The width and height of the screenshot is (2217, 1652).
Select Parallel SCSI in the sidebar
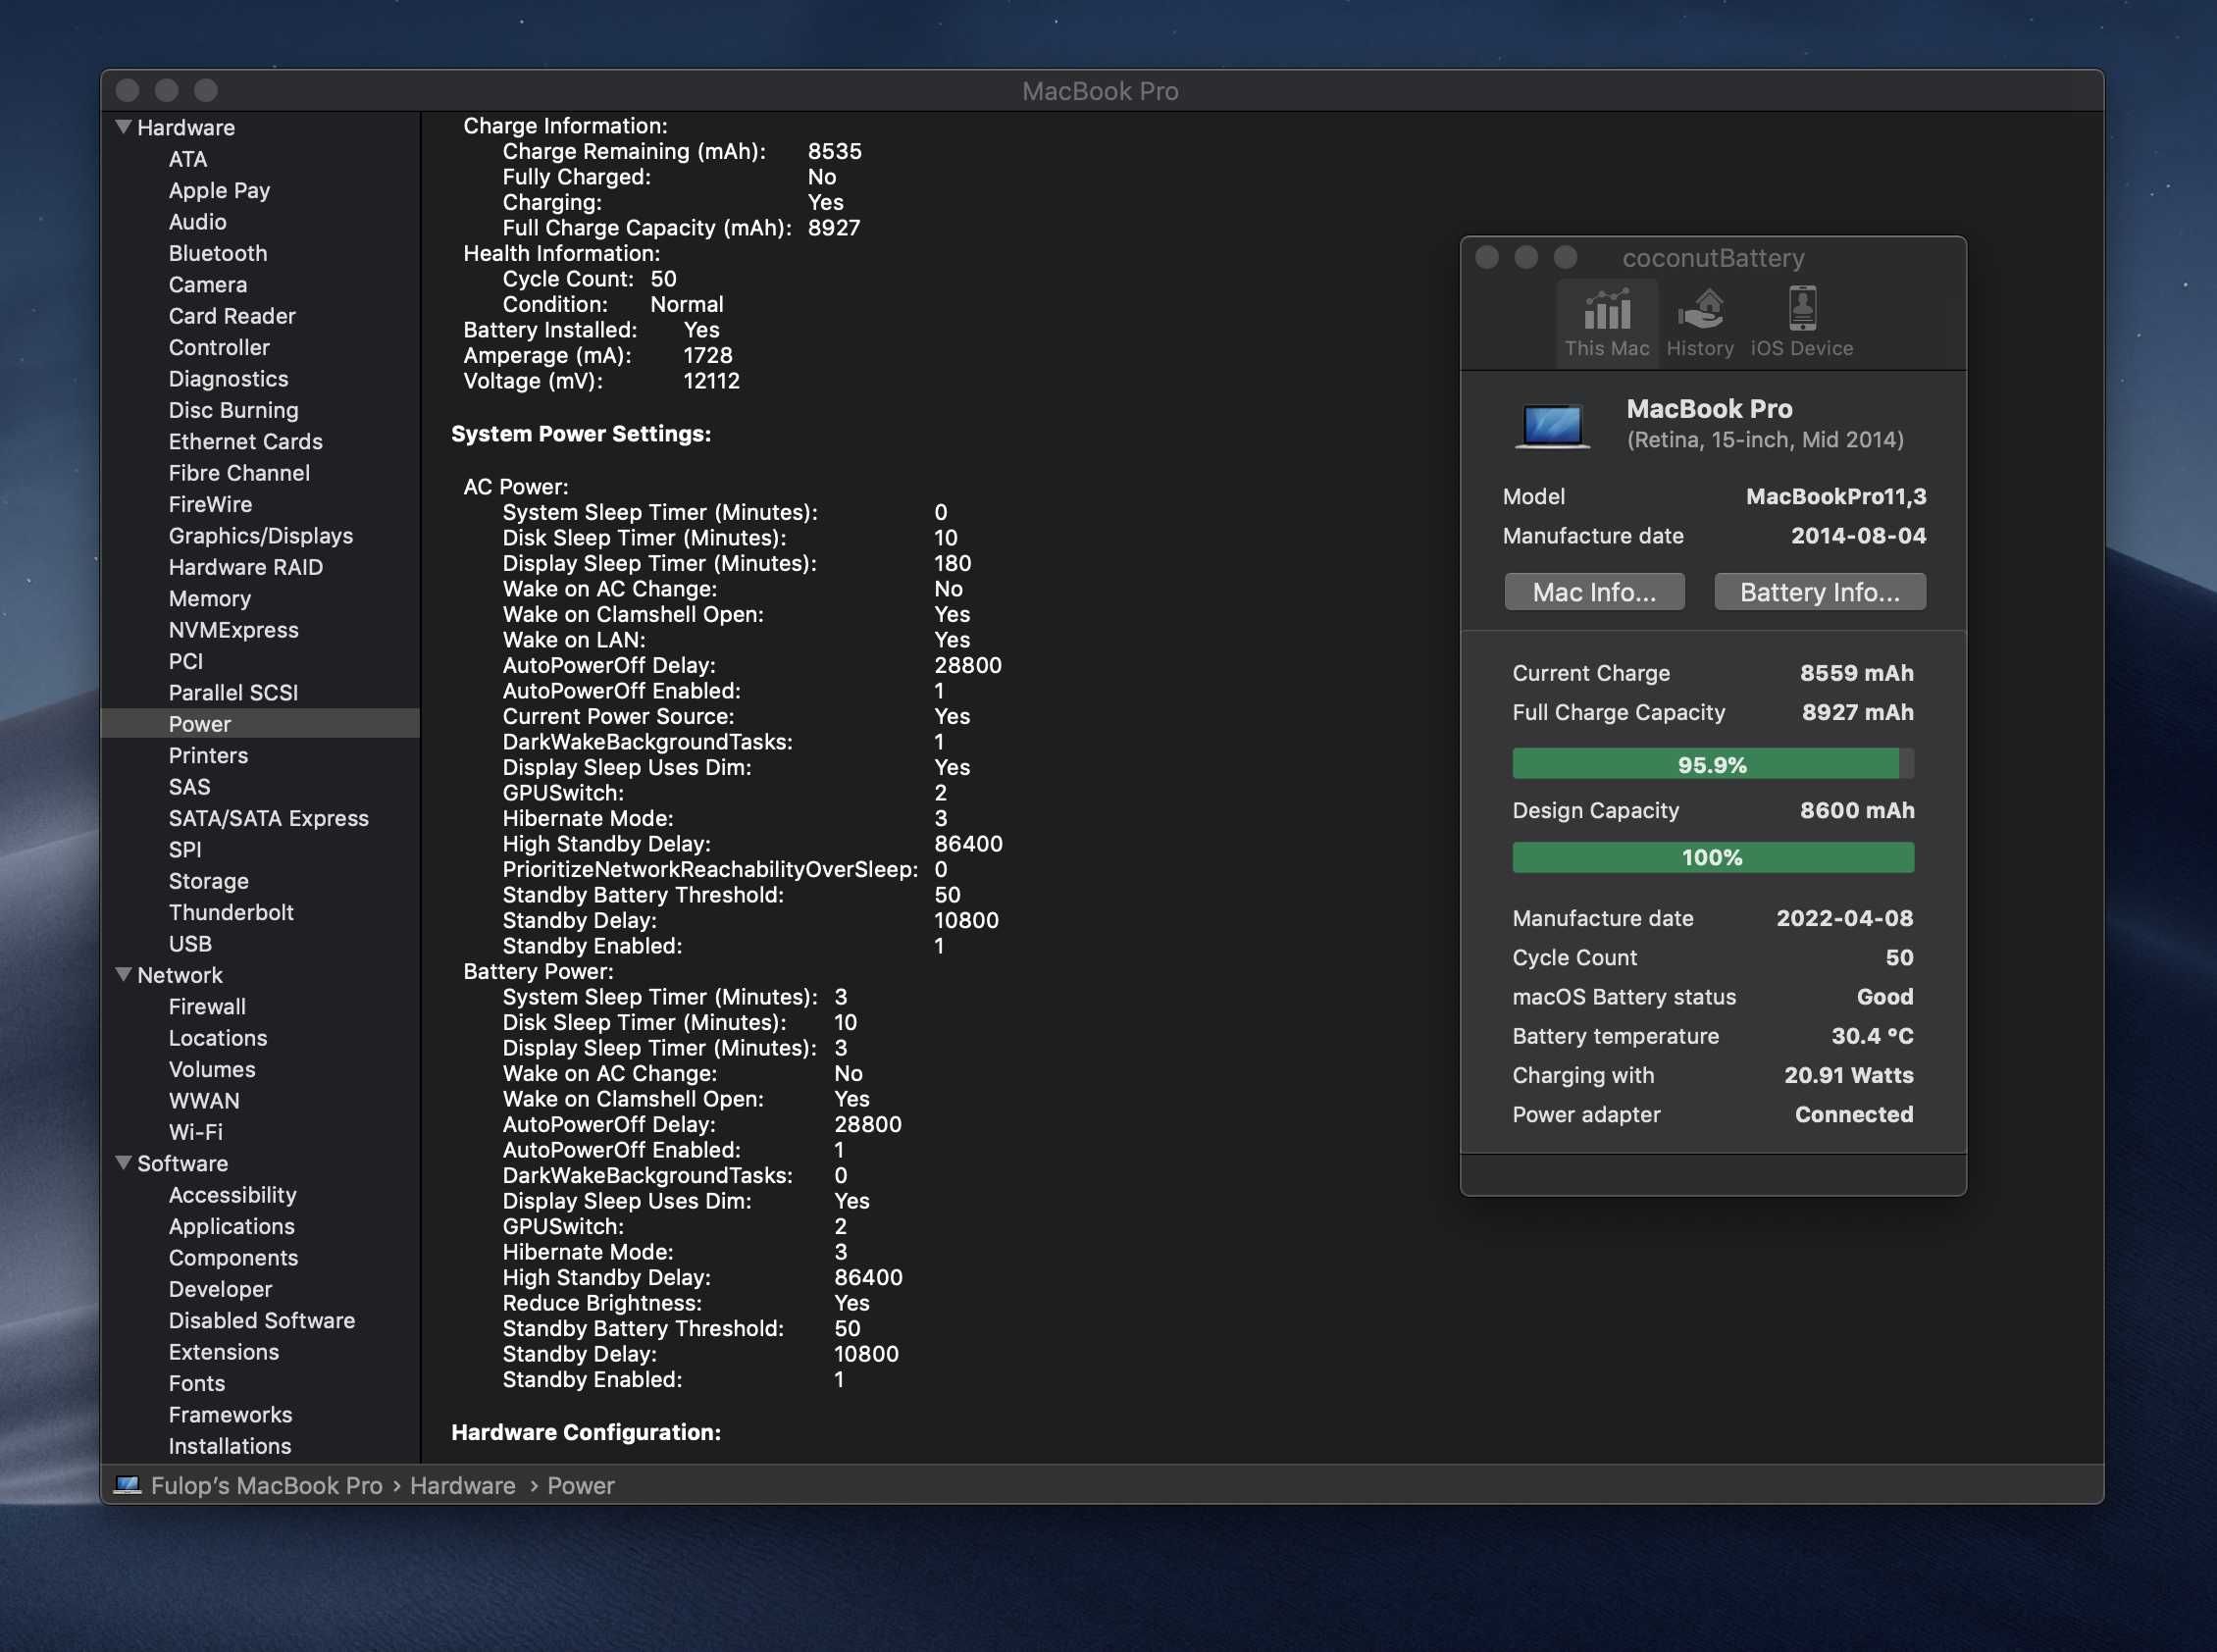pyautogui.click(x=233, y=693)
